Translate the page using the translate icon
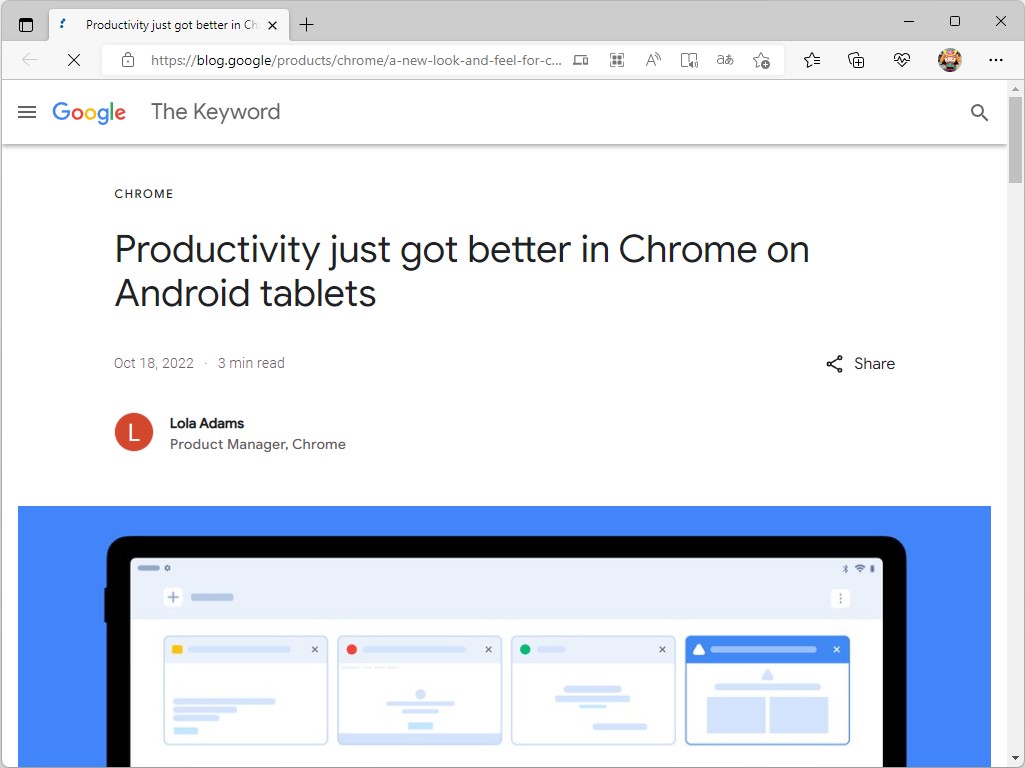This screenshot has width=1025, height=768. coord(724,60)
